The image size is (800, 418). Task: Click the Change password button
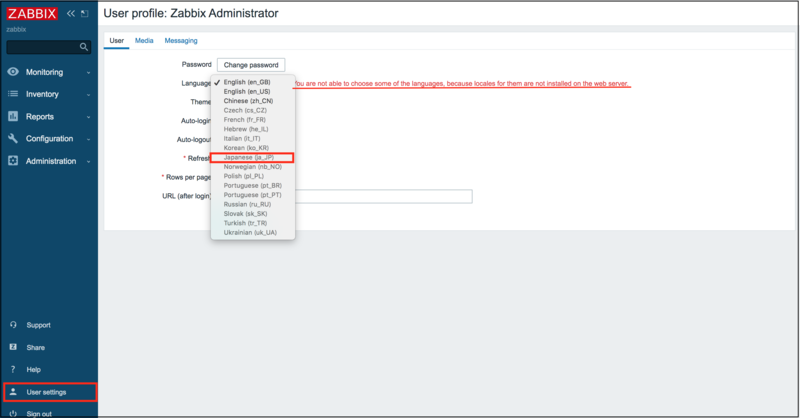point(251,65)
